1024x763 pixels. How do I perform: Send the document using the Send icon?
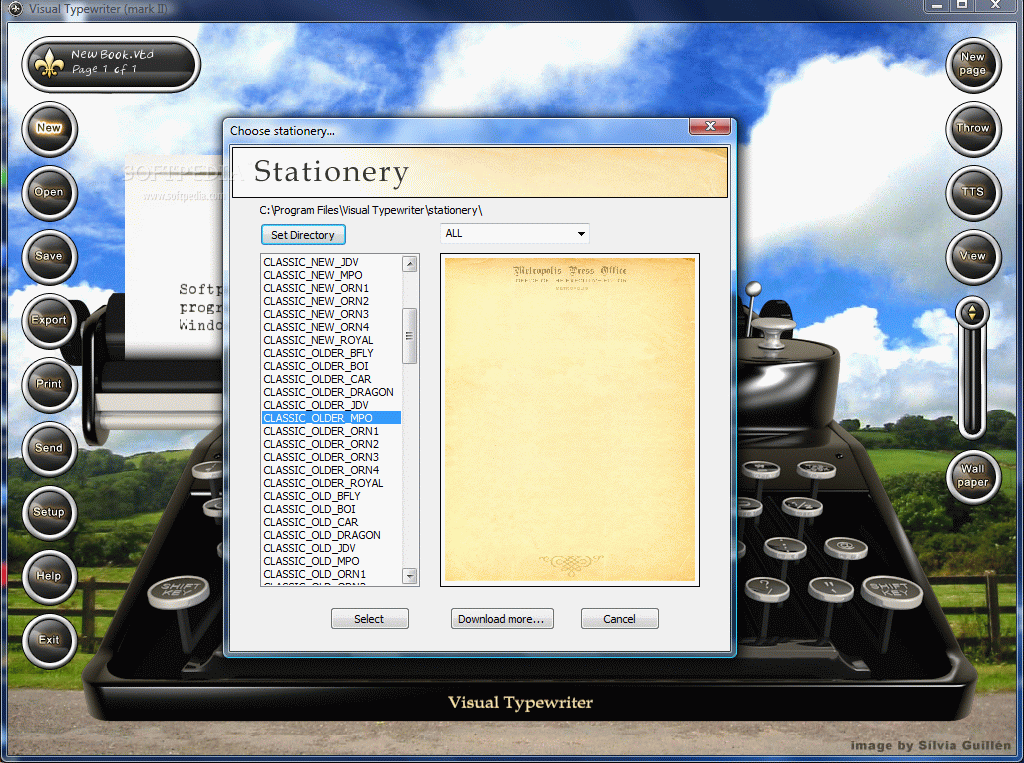click(x=49, y=449)
